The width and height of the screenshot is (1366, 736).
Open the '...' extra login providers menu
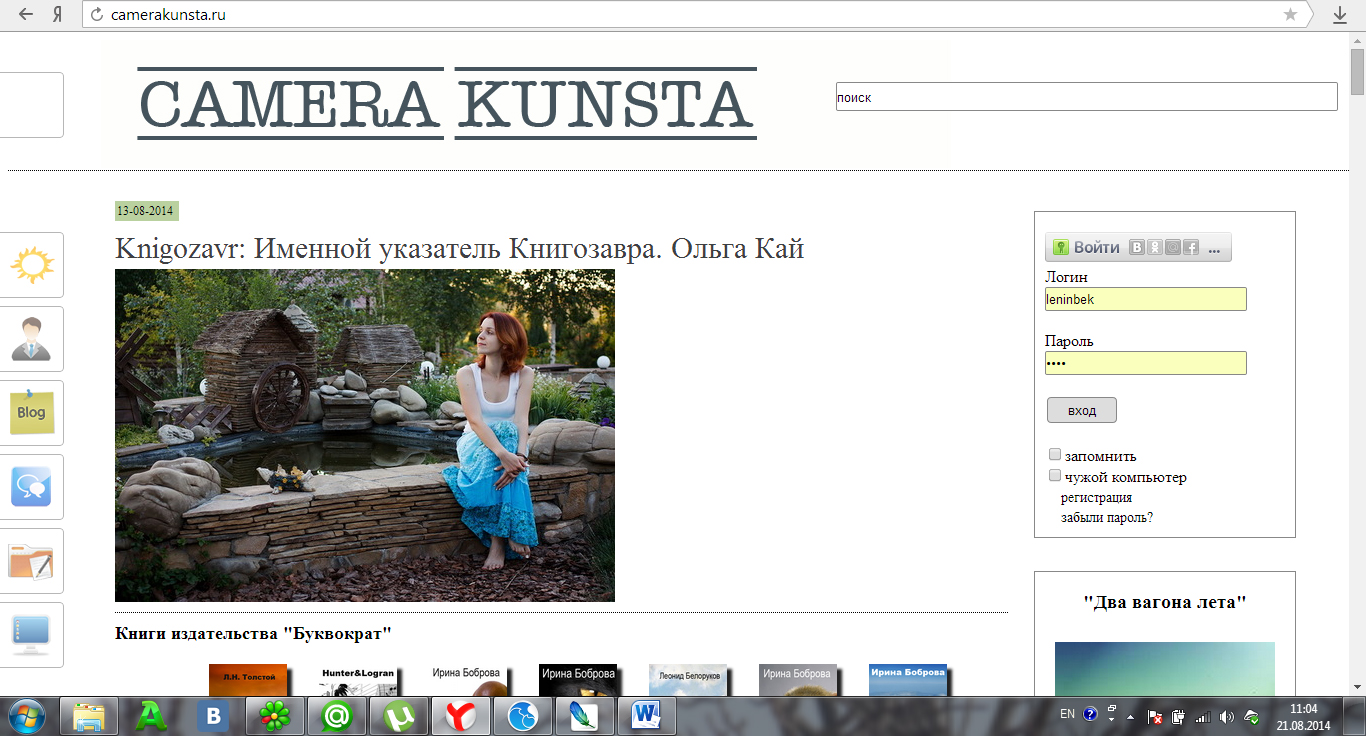click(1215, 247)
